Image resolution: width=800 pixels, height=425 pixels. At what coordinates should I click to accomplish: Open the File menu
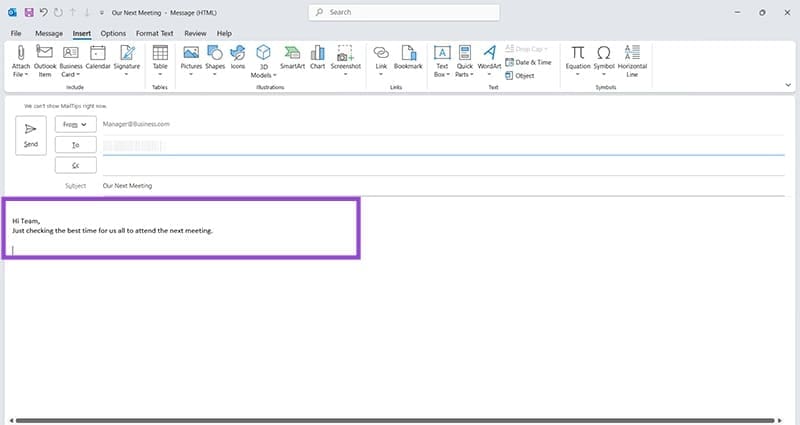click(16, 33)
